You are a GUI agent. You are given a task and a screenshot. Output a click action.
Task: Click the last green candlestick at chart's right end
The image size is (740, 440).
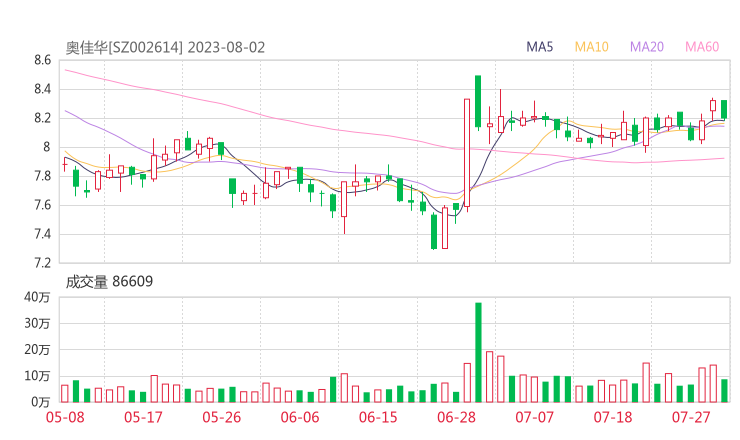724,109
